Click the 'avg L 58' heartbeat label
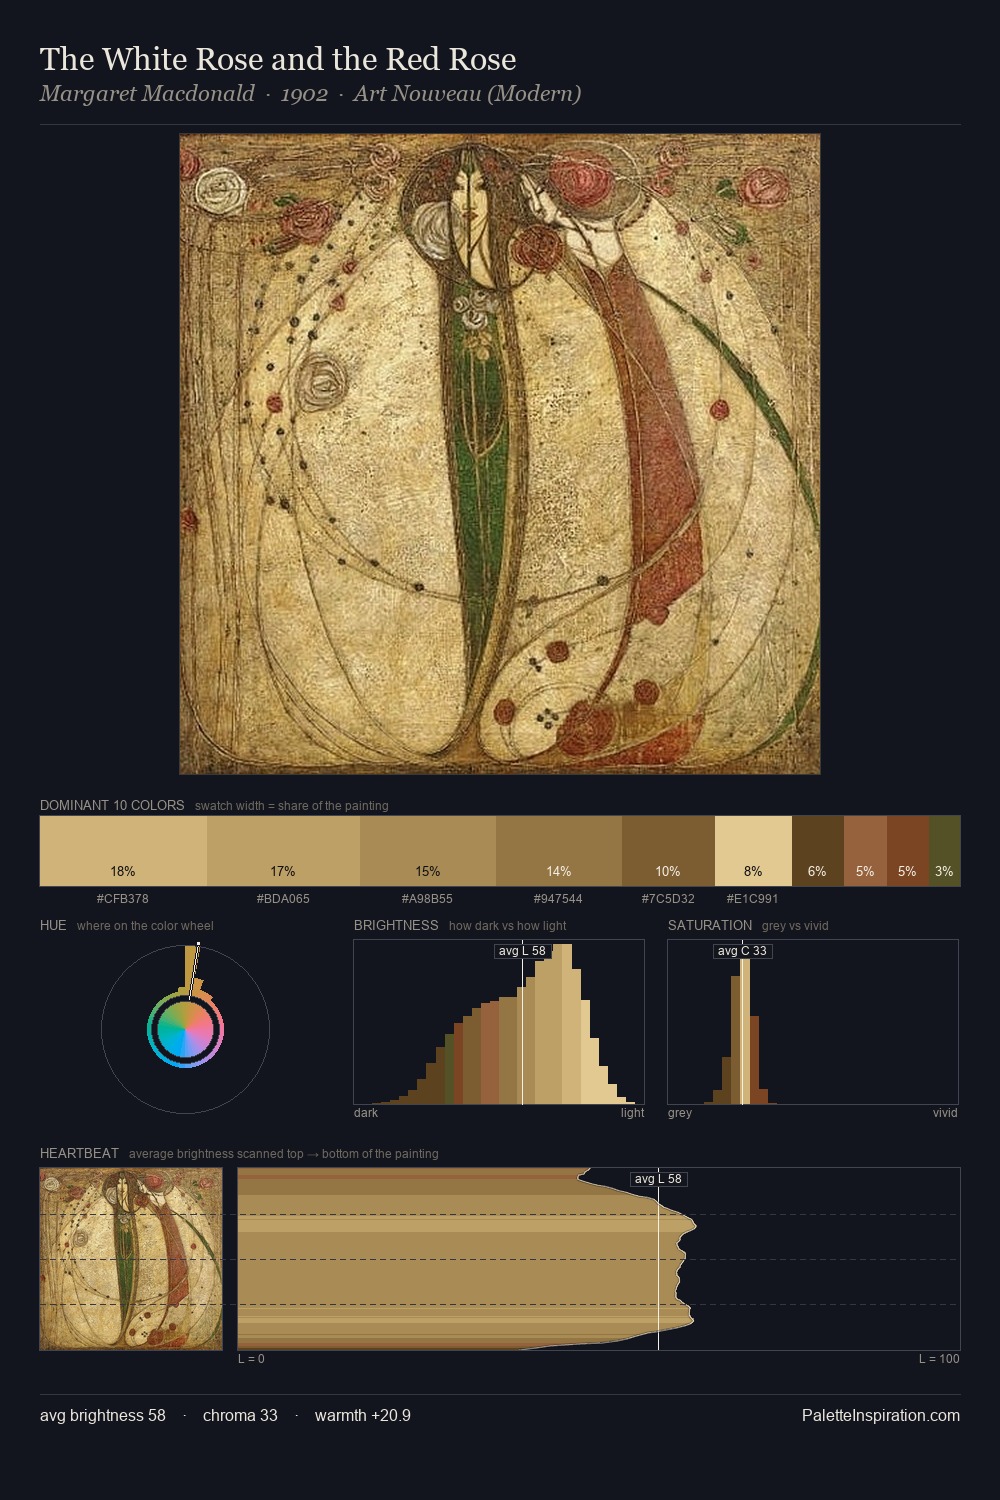This screenshot has height=1500, width=1000. pos(658,1179)
